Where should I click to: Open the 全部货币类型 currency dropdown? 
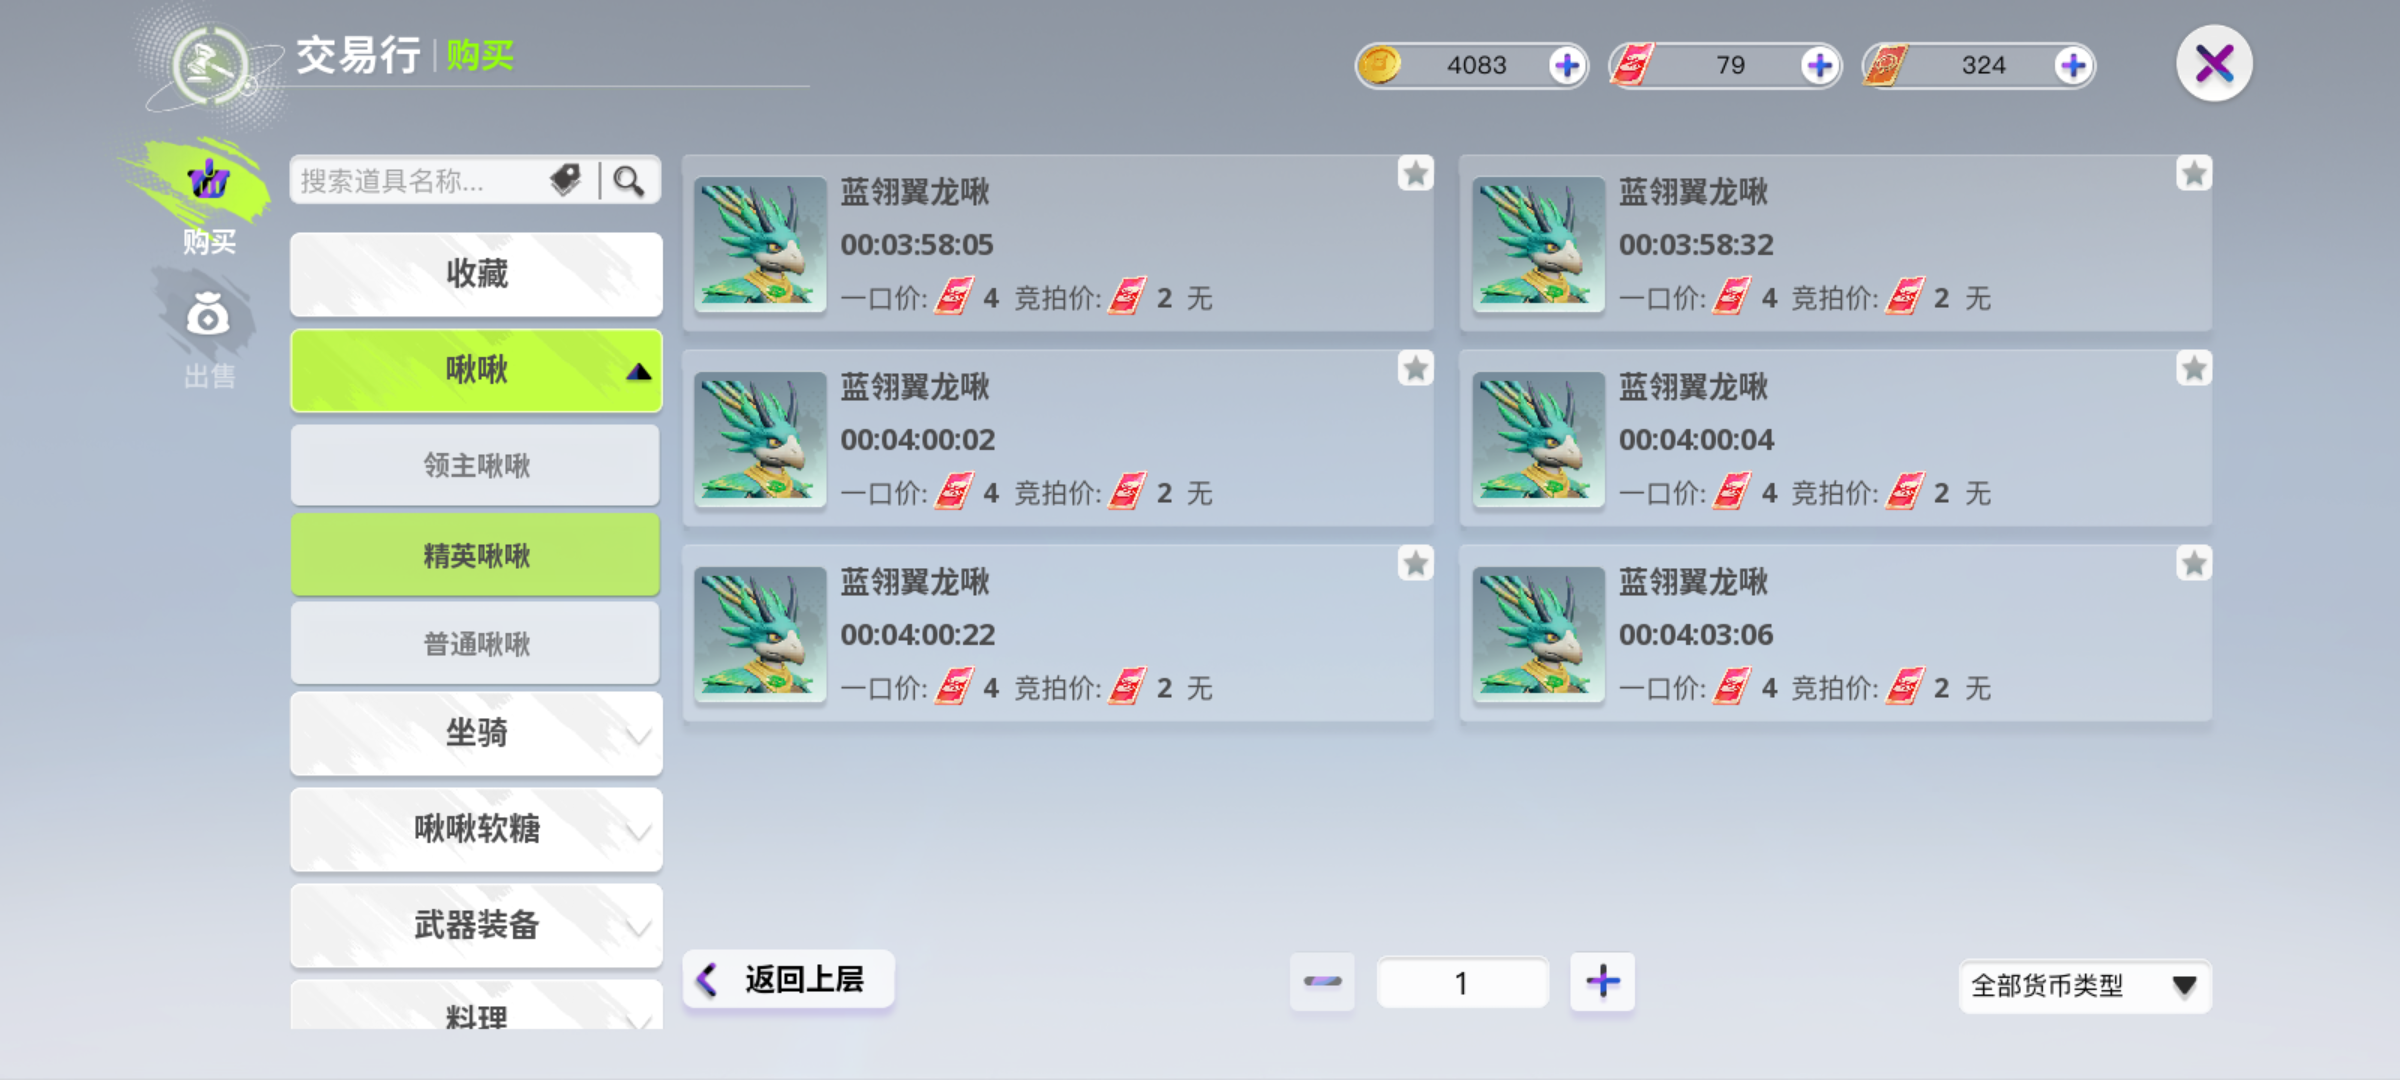[2084, 986]
